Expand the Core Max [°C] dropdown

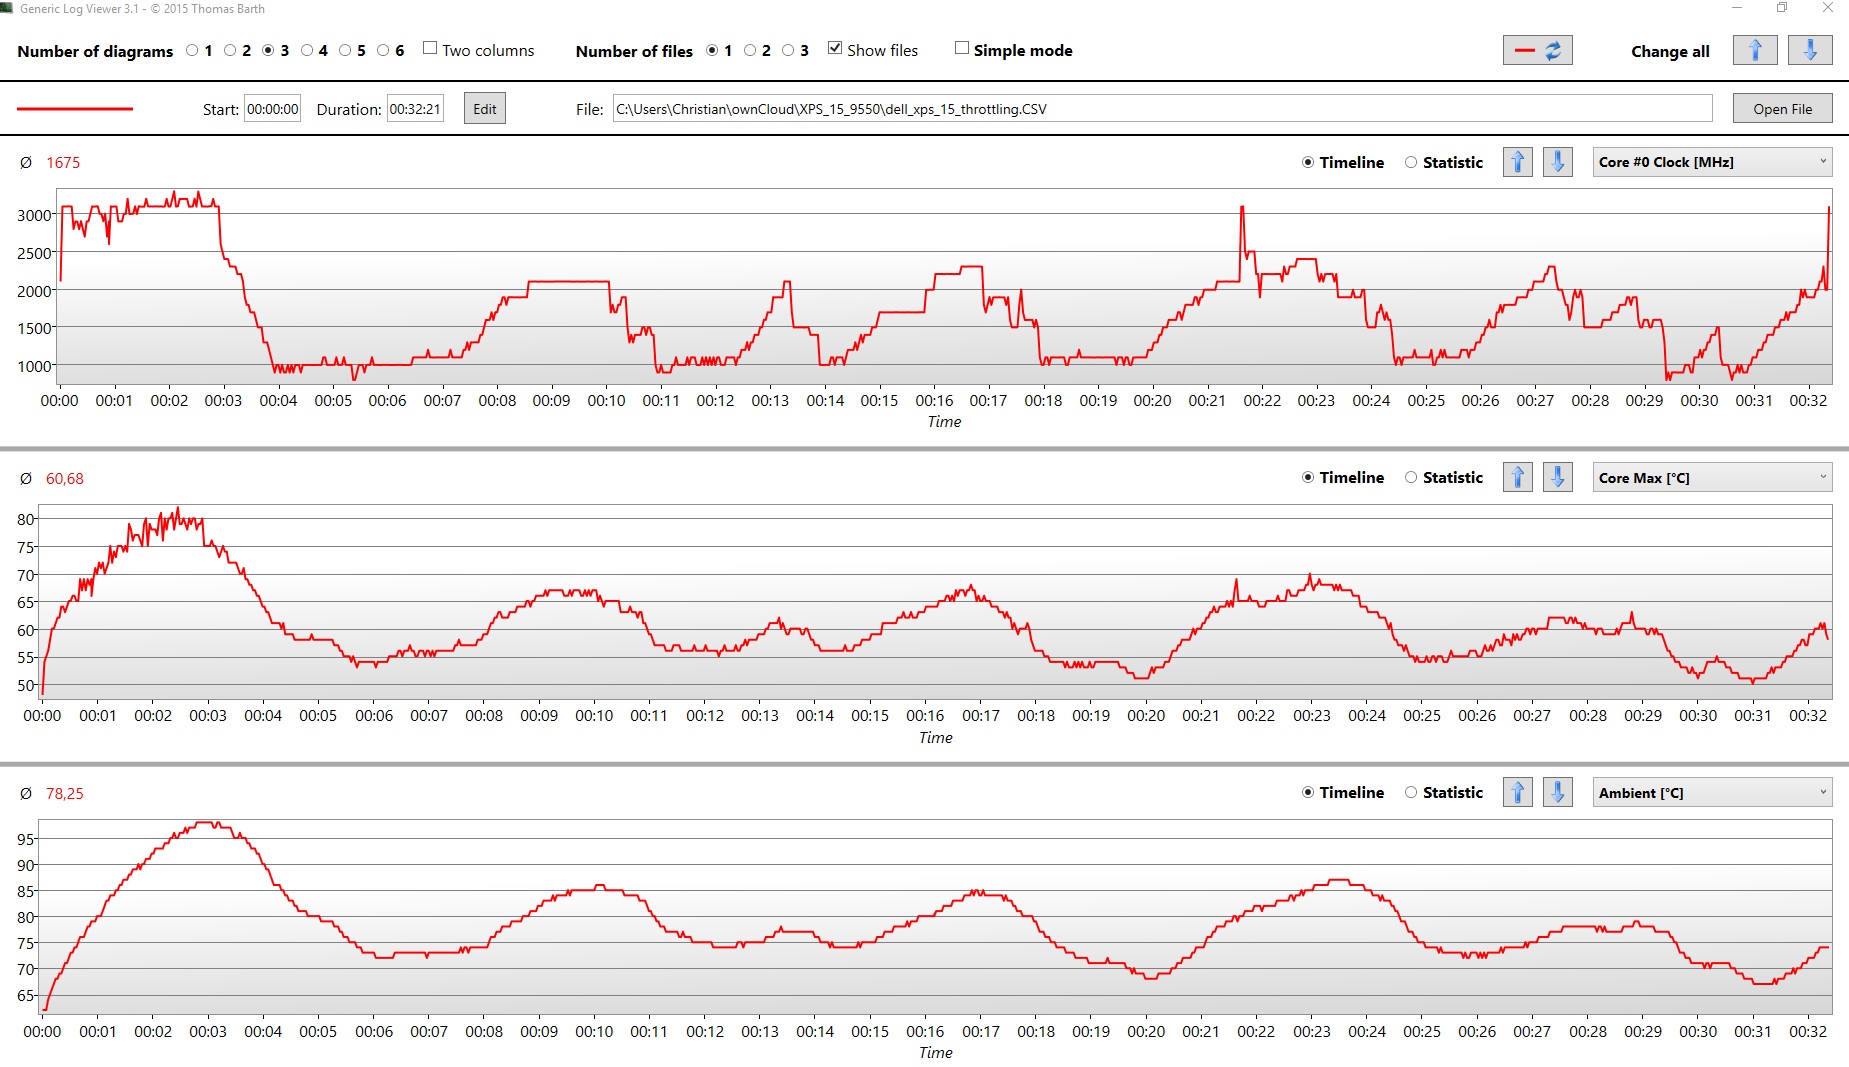(1711, 478)
